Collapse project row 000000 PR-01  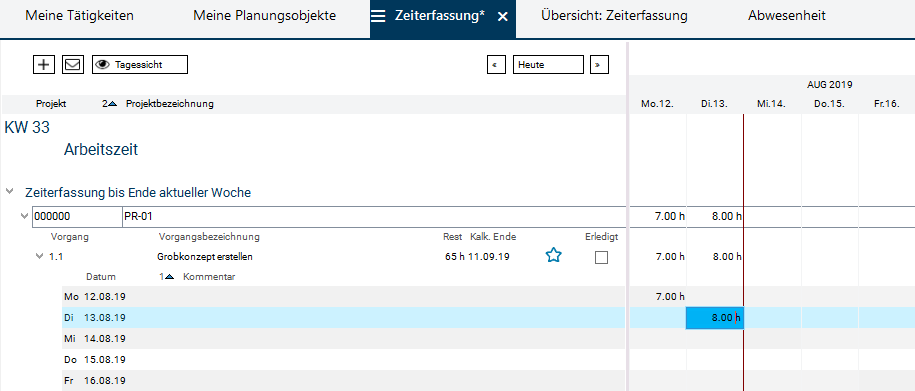(x=24, y=217)
